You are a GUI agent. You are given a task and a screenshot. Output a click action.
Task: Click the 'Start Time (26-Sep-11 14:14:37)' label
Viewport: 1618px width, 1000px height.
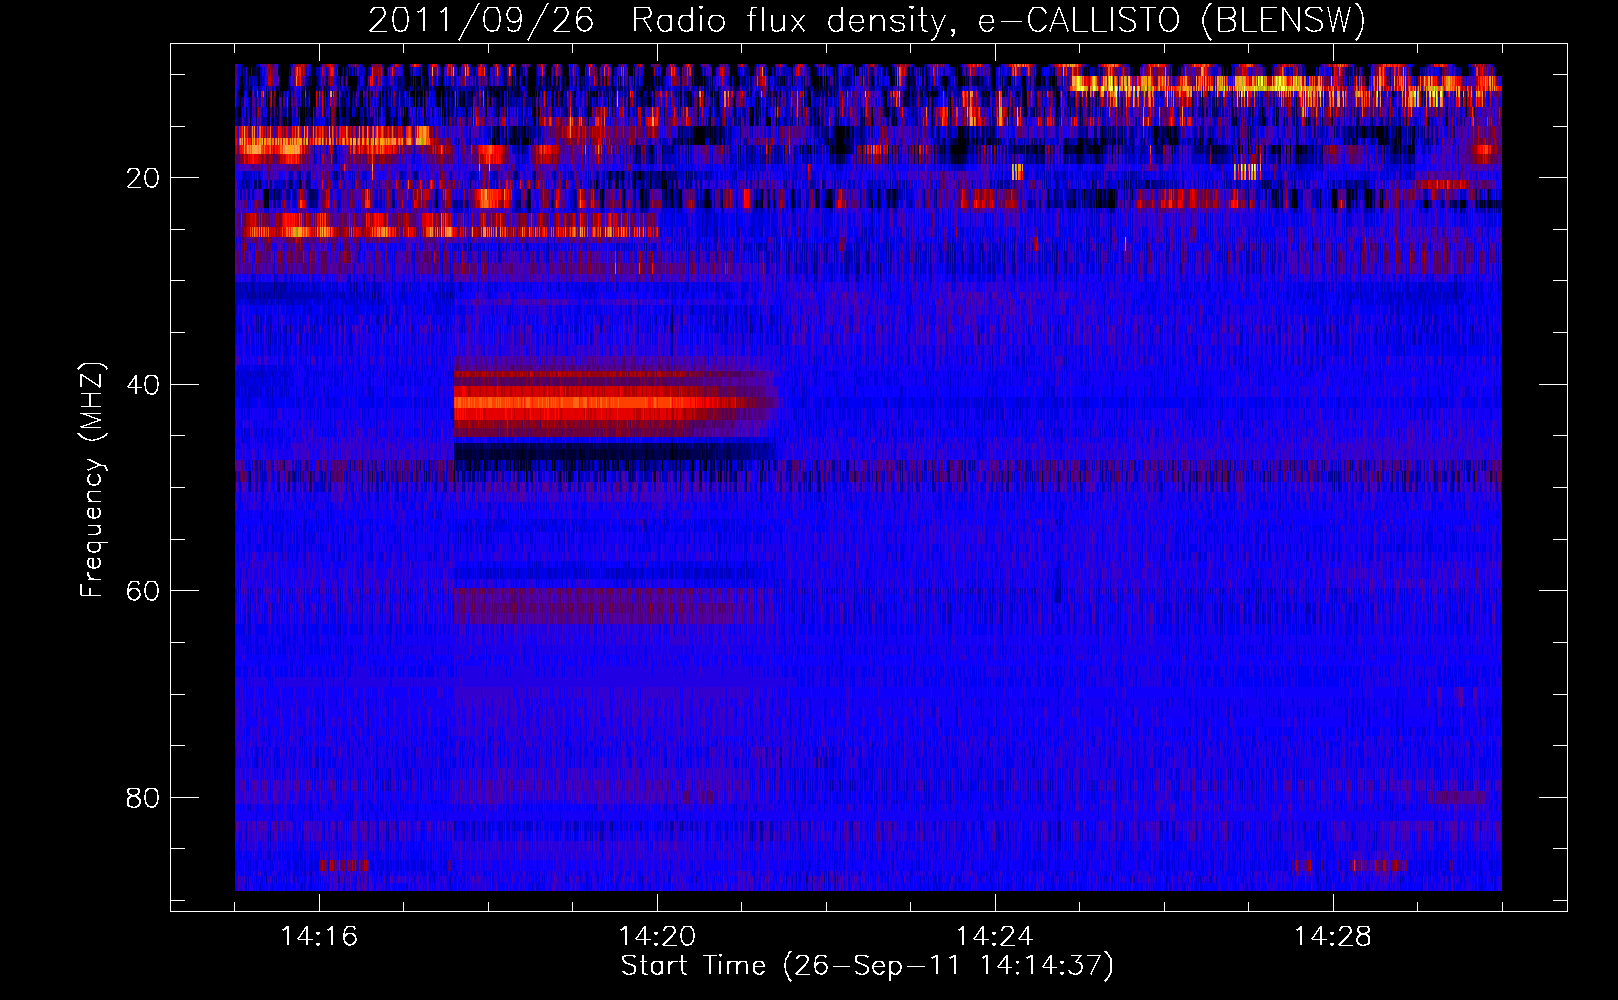[x=866, y=966]
